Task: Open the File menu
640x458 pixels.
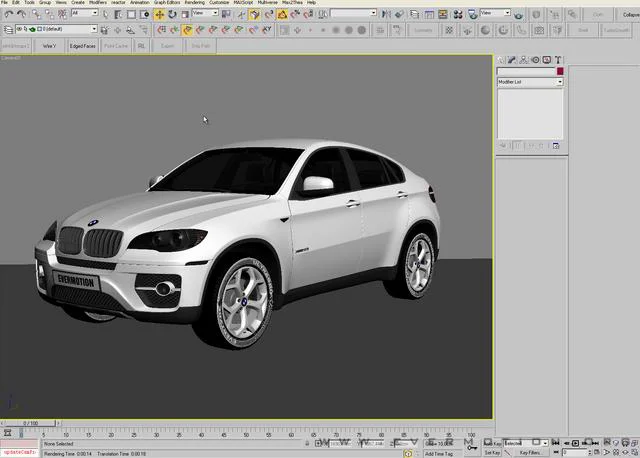Action: [x=4, y=2]
